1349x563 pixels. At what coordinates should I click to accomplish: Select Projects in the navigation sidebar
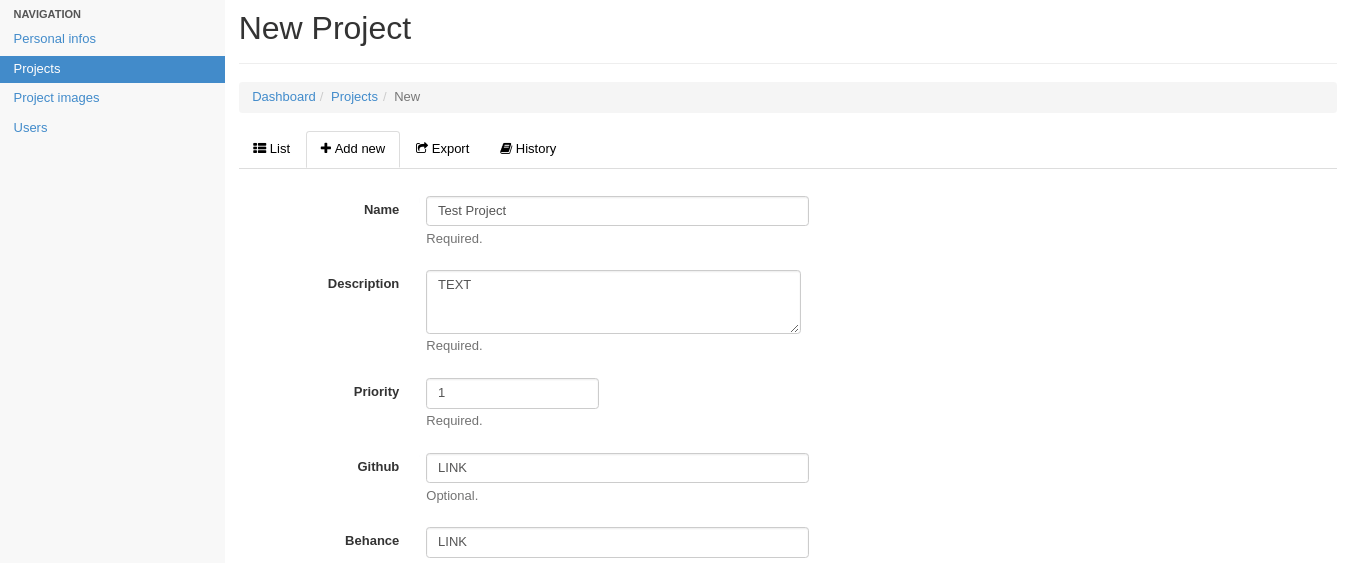(x=112, y=69)
